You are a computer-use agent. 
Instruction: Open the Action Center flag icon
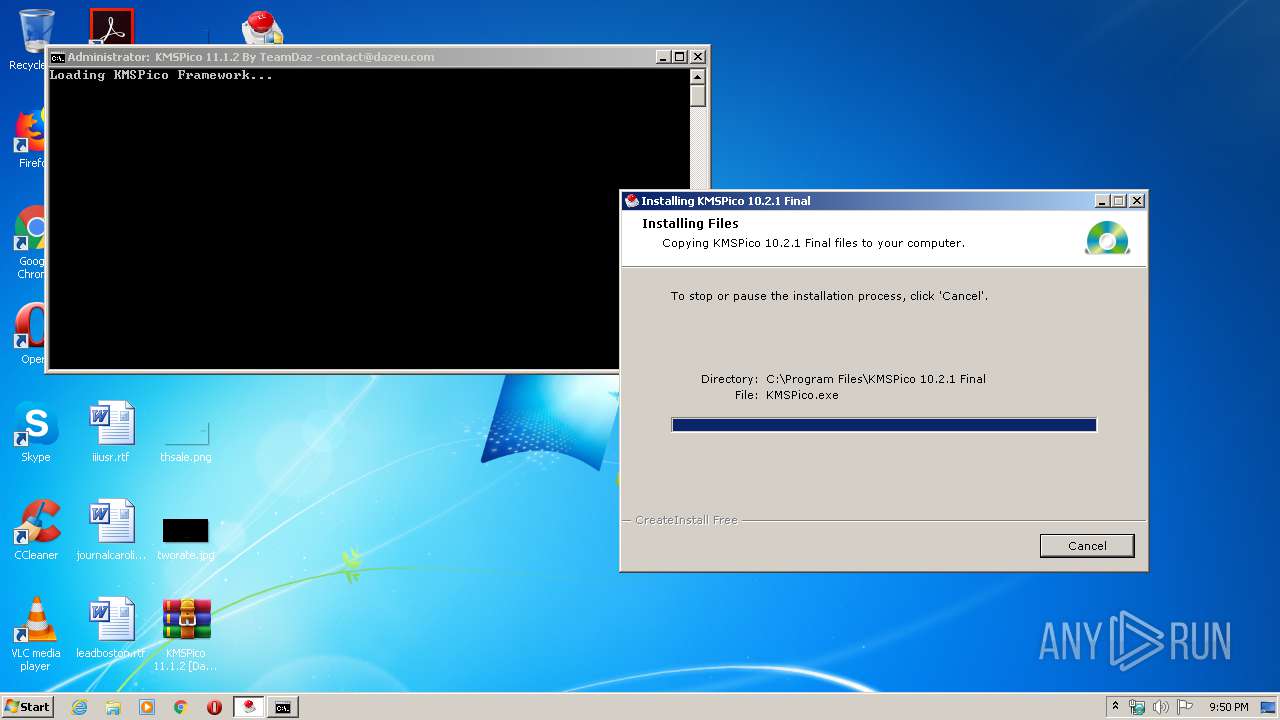(x=1185, y=707)
